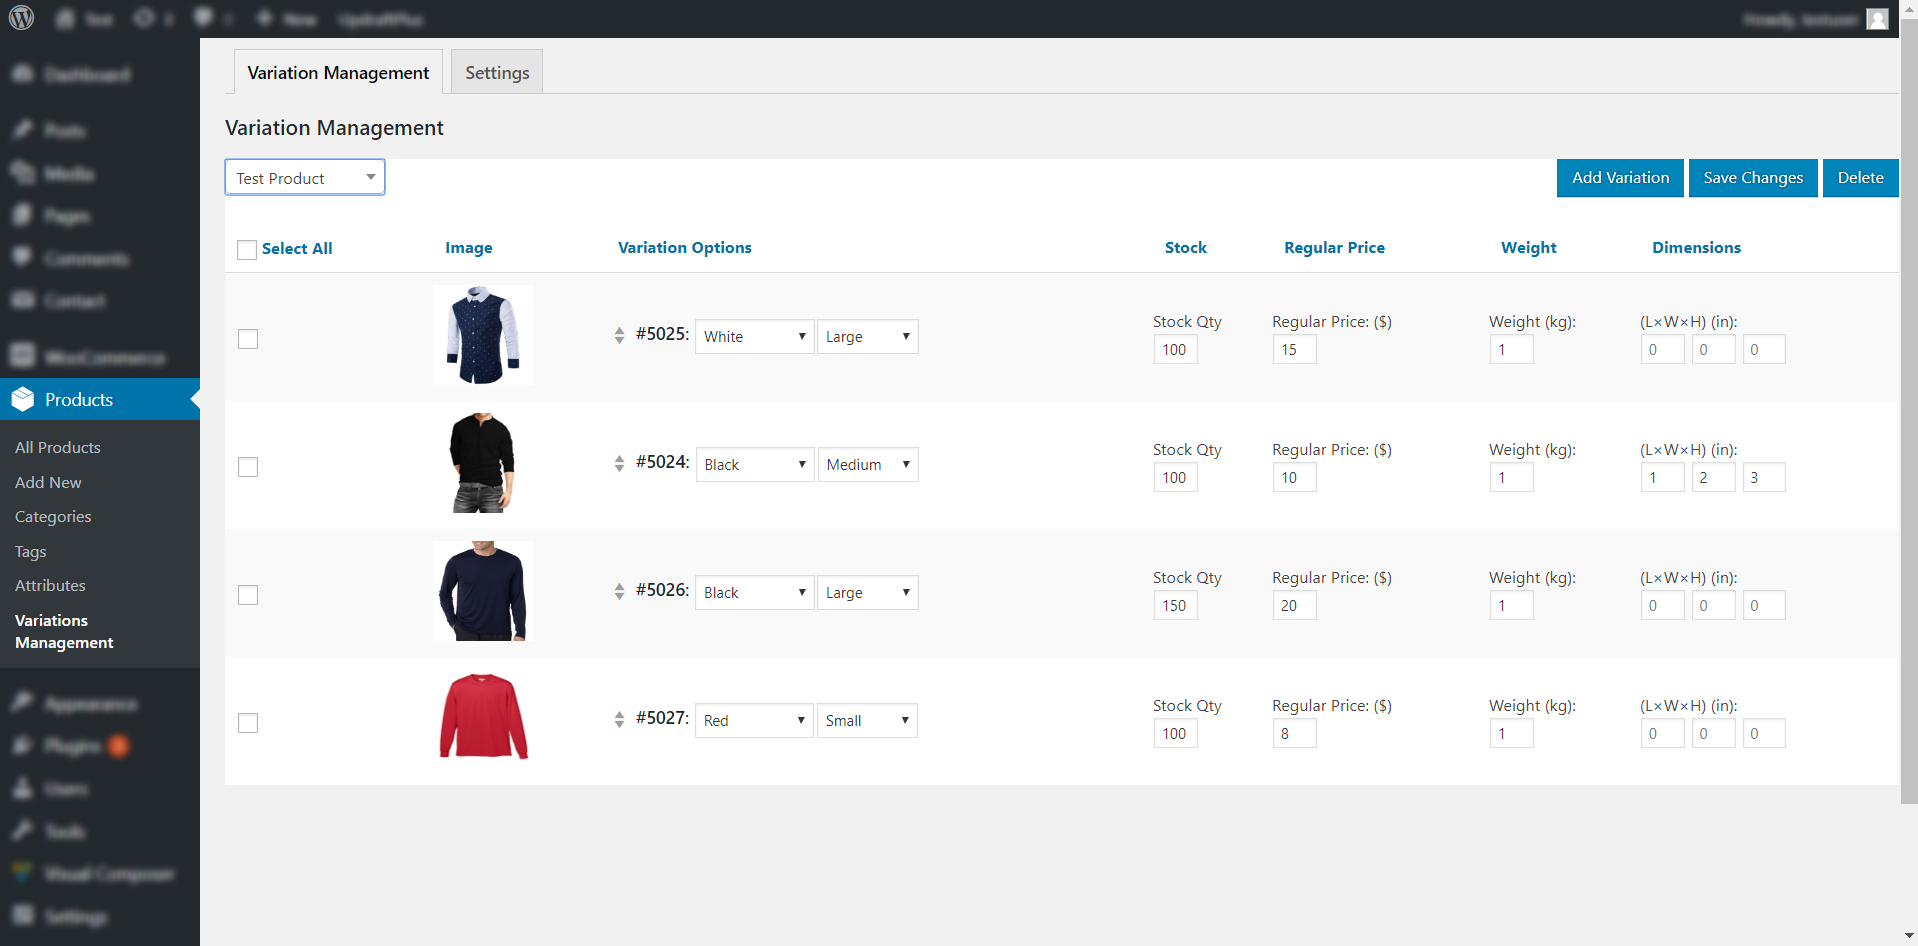Open the Test Product dropdown

click(x=304, y=178)
